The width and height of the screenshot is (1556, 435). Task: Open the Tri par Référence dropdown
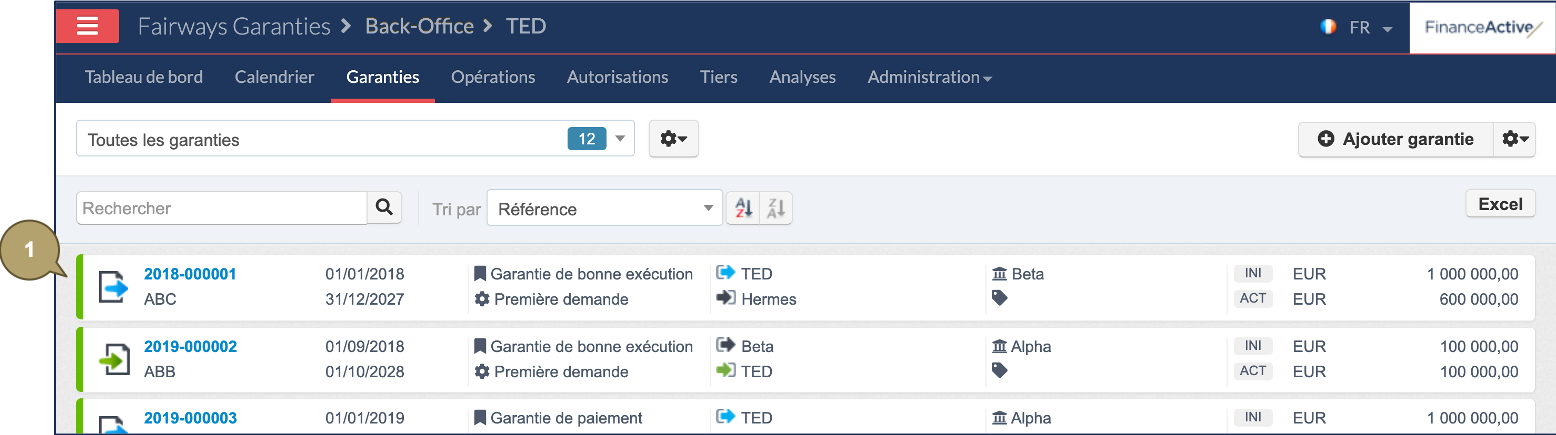pyautogui.click(x=604, y=209)
